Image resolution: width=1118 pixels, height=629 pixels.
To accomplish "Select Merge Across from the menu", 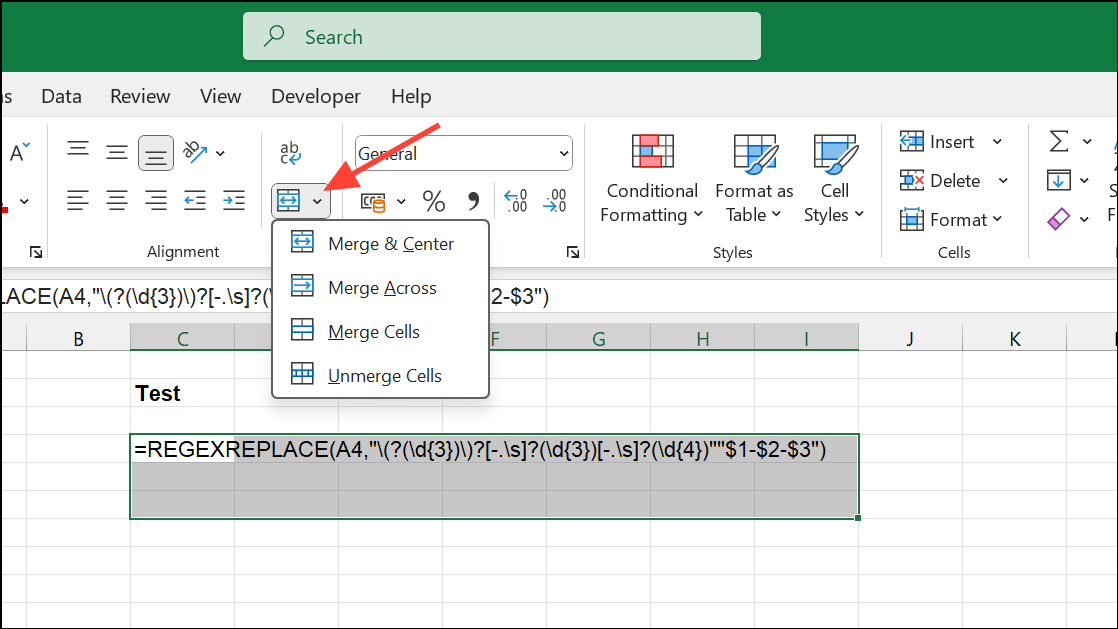I will 382,287.
